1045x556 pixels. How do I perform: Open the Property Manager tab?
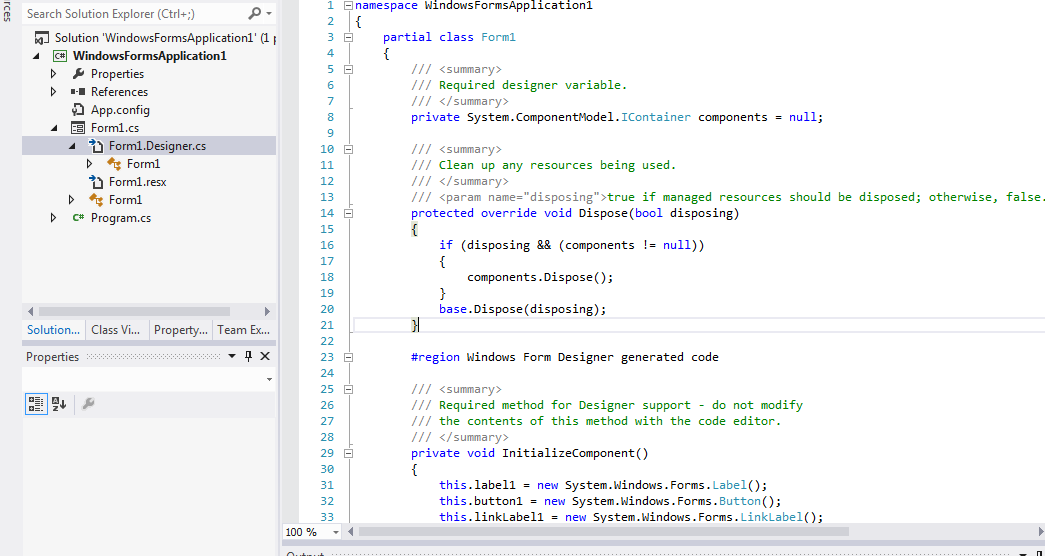[180, 330]
